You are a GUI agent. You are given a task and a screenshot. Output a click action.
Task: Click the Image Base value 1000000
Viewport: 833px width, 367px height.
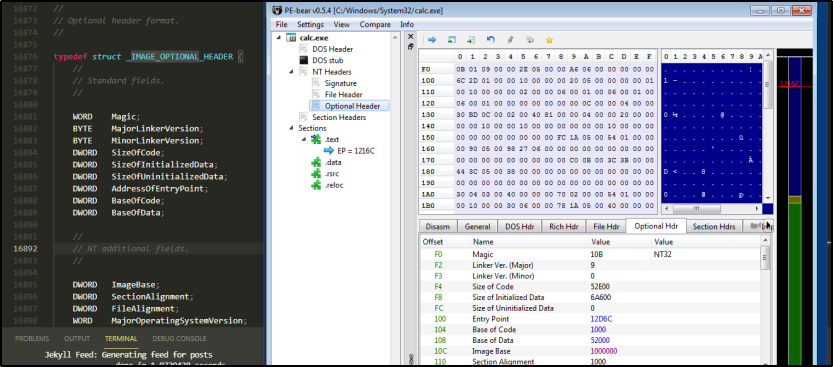tap(604, 351)
